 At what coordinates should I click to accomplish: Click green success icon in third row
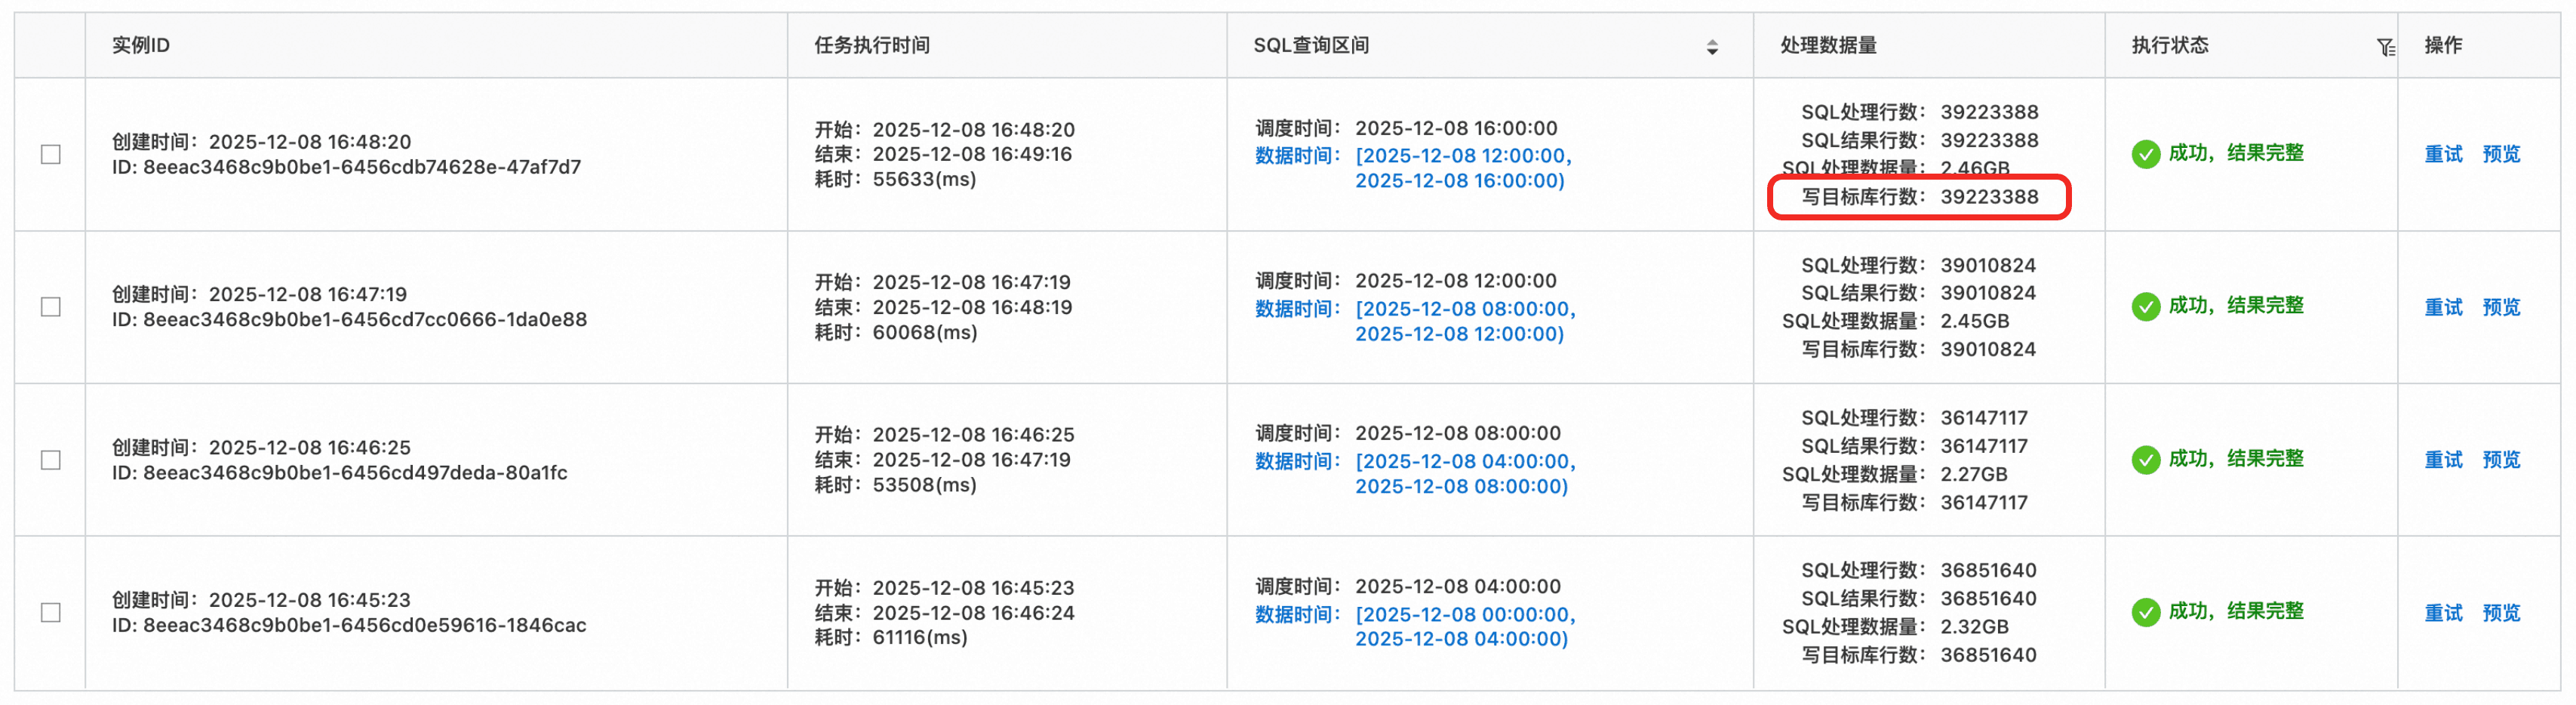point(2145,460)
